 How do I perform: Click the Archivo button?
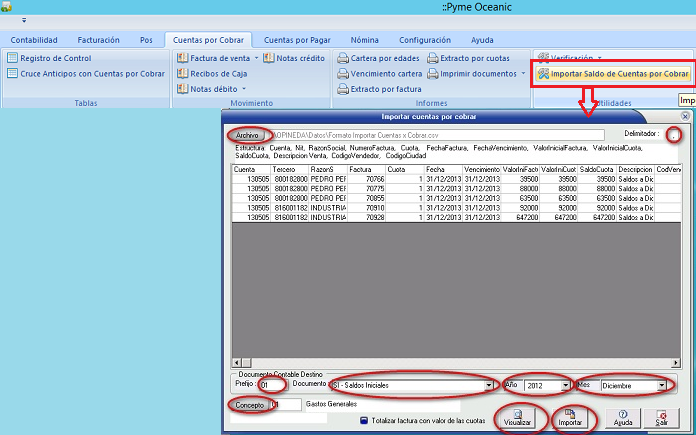247,134
